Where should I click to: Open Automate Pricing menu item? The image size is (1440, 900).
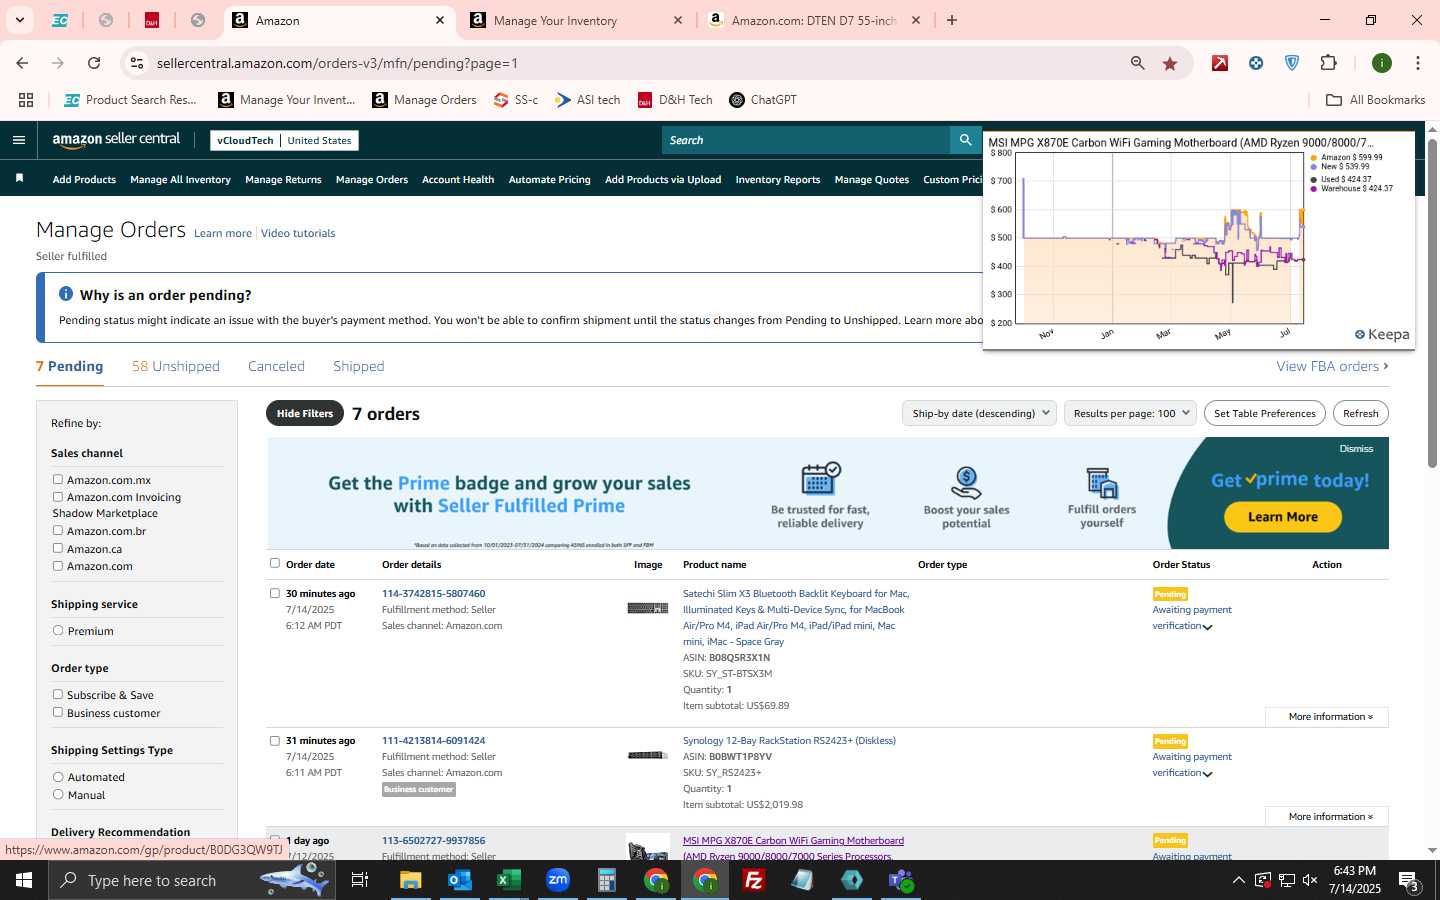click(549, 180)
